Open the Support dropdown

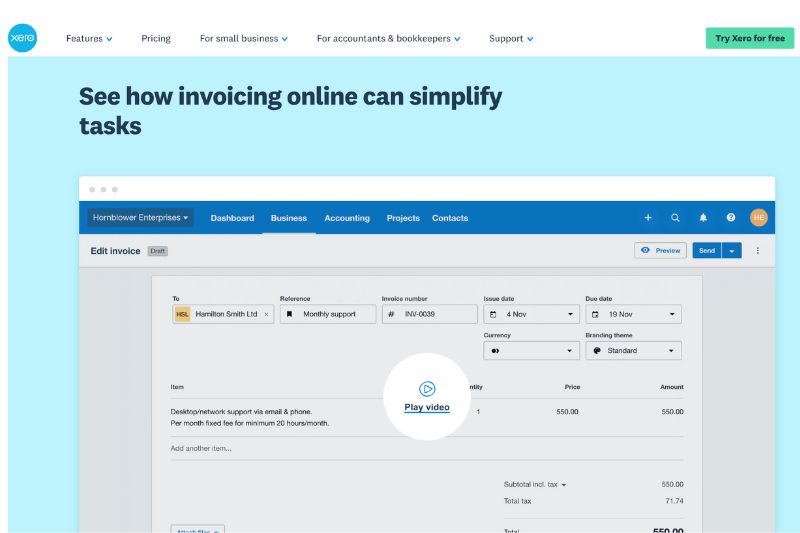click(x=511, y=39)
